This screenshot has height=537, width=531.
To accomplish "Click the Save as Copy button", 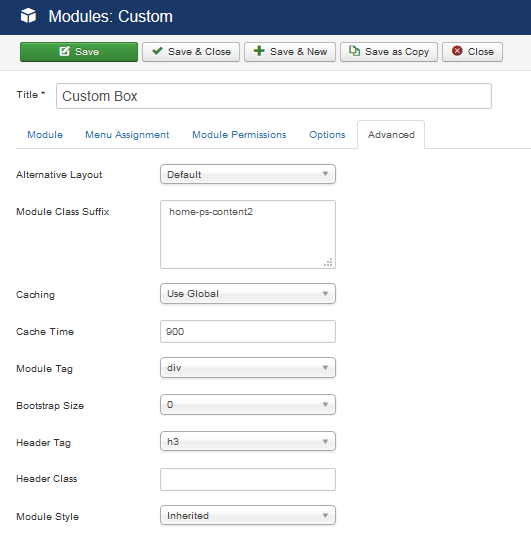I will coord(389,52).
